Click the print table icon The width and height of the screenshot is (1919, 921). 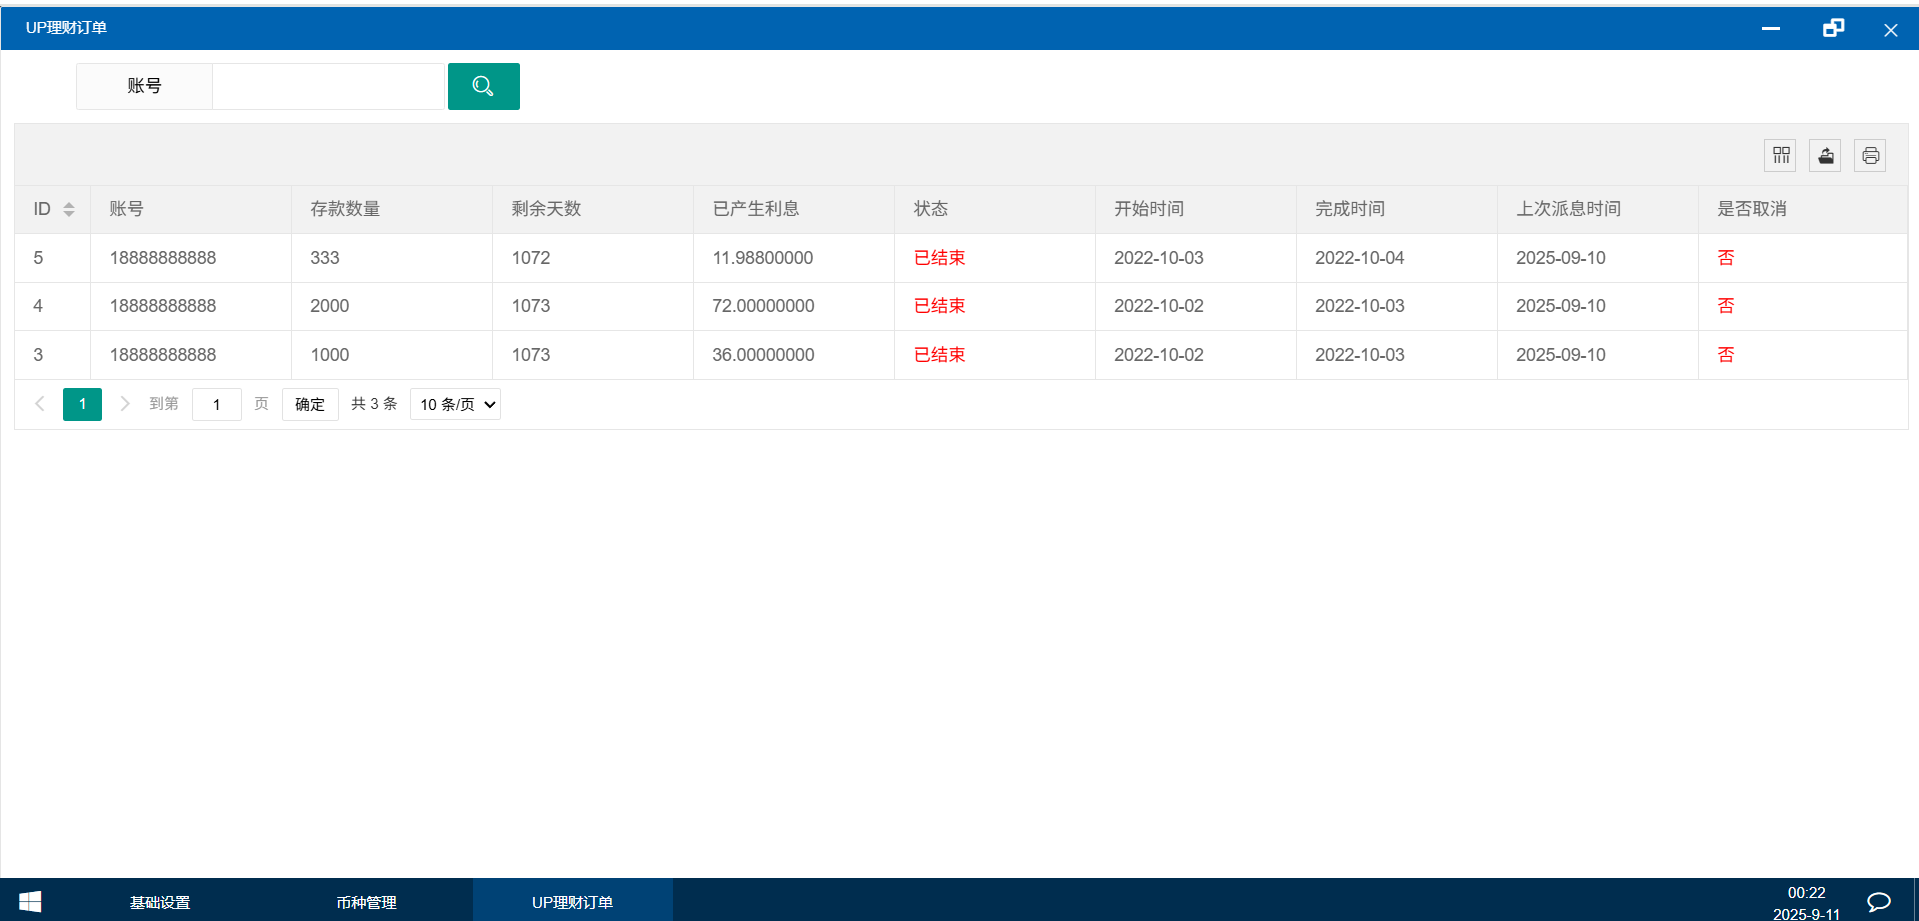point(1870,155)
